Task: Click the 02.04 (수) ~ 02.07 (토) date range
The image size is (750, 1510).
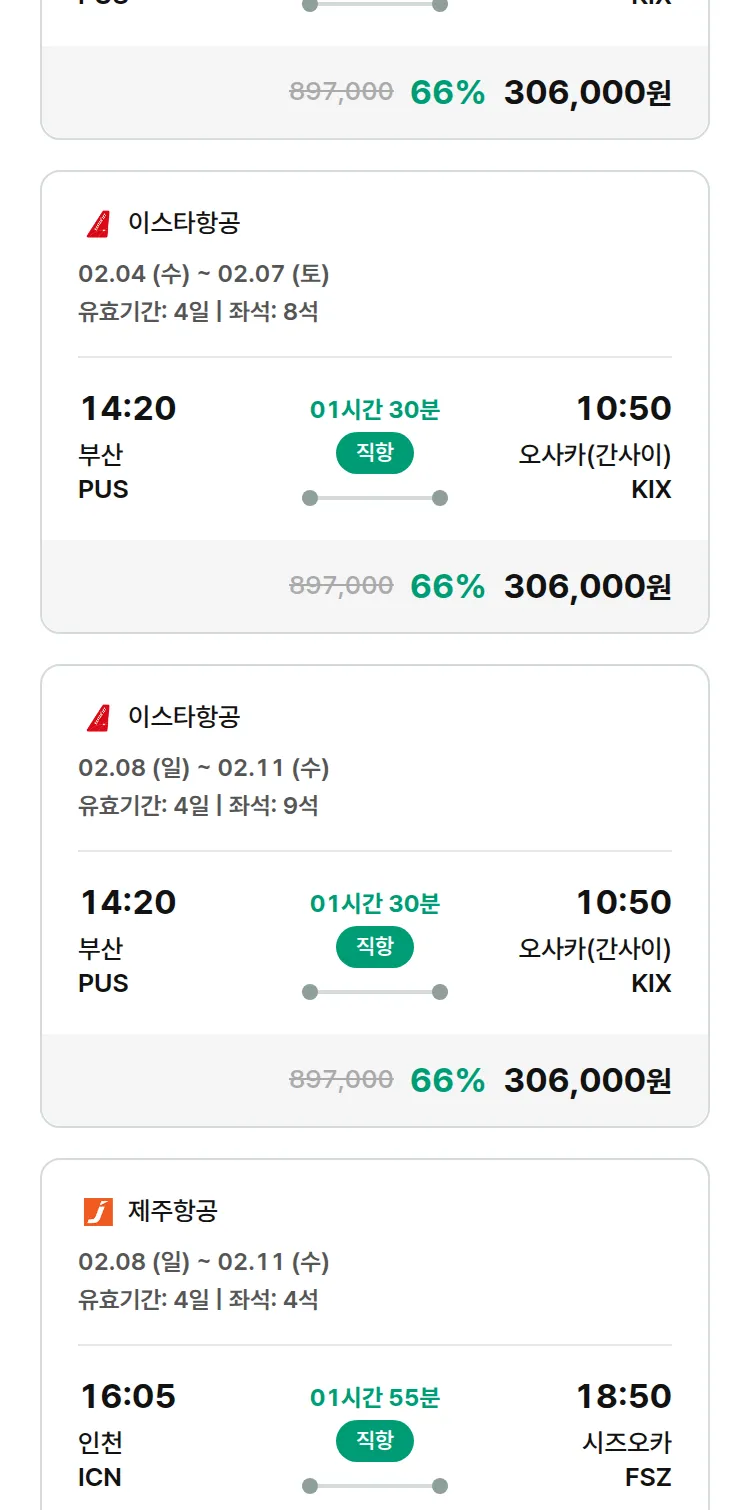Action: pos(204,274)
